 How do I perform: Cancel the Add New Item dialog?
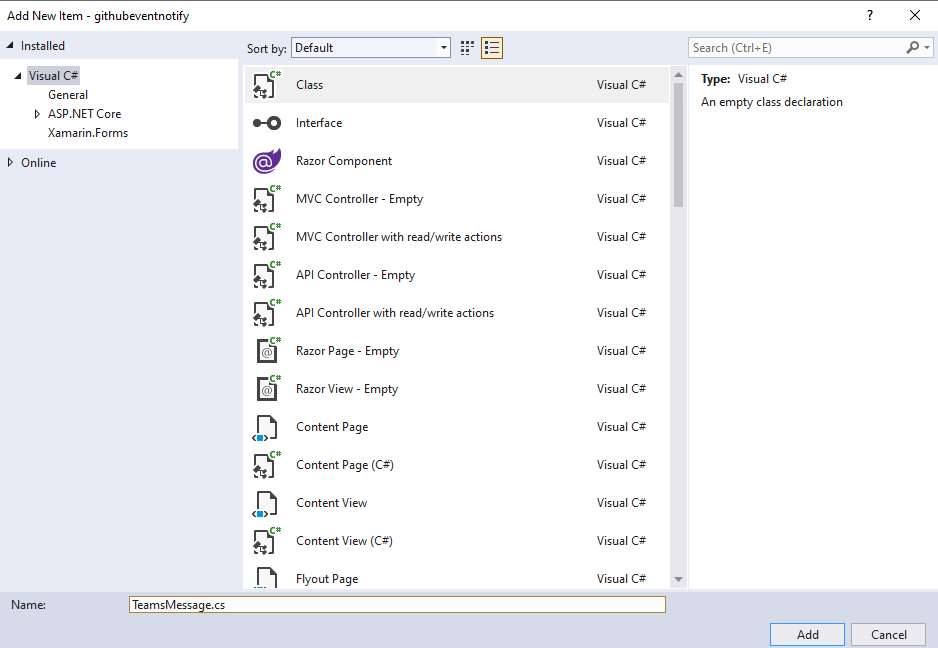(x=888, y=634)
